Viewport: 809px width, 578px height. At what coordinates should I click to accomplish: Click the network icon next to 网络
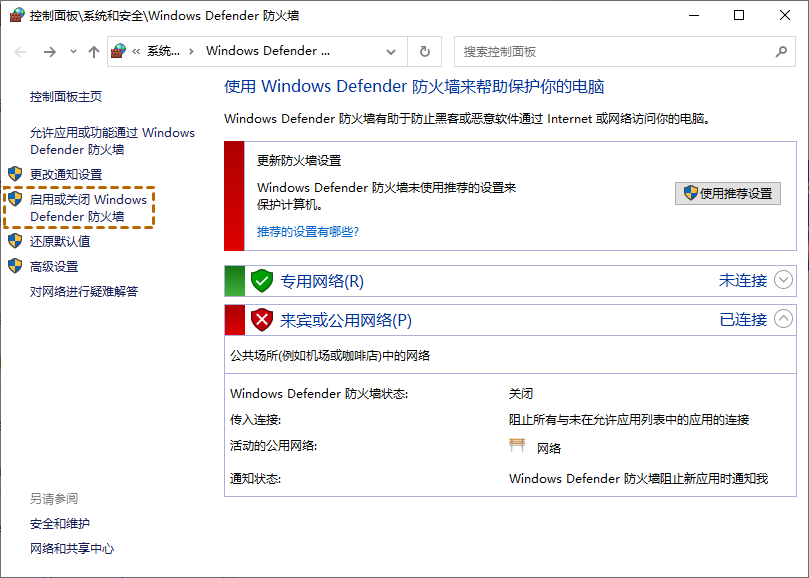tap(517, 445)
